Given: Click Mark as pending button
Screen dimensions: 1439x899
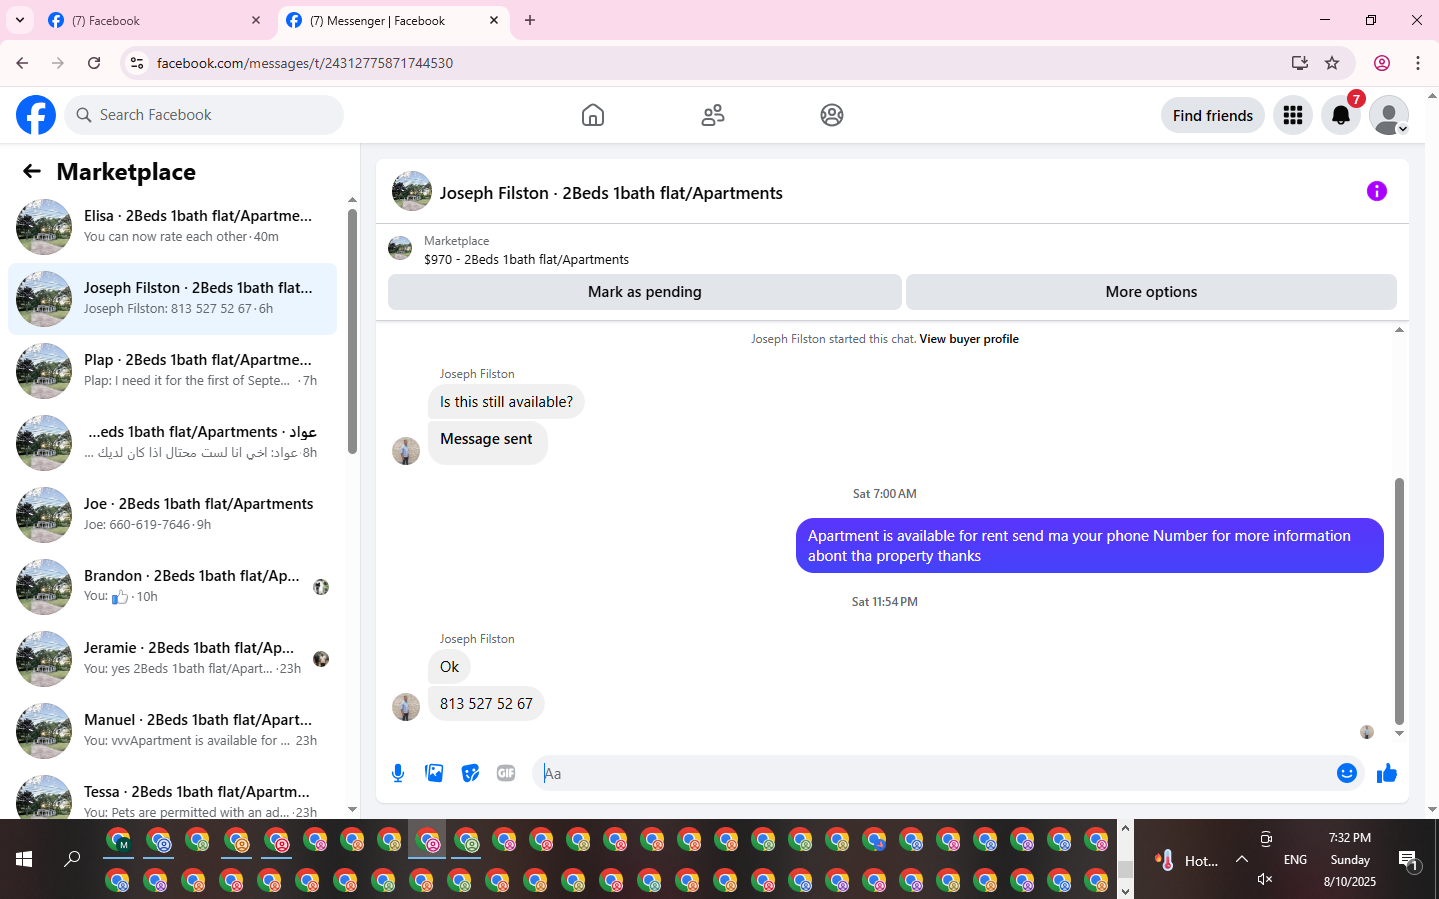Looking at the screenshot, I should coord(645,292).
